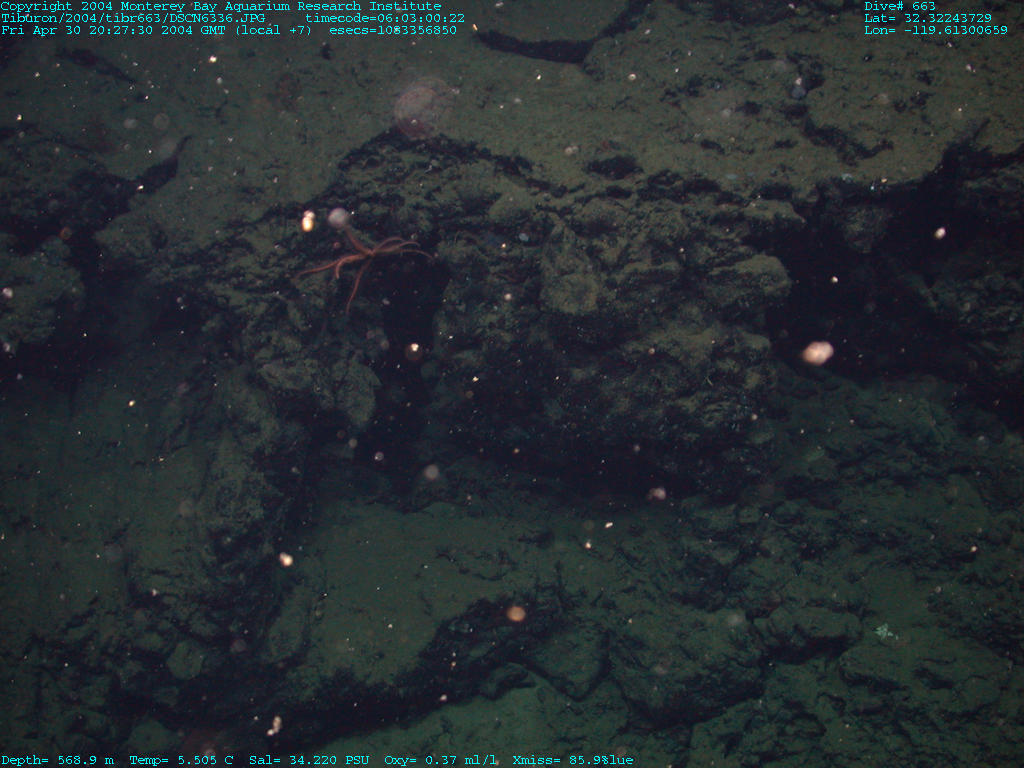
Task: Click the Oxy= 0.37 ml/l value
Action: click(440, 760)
